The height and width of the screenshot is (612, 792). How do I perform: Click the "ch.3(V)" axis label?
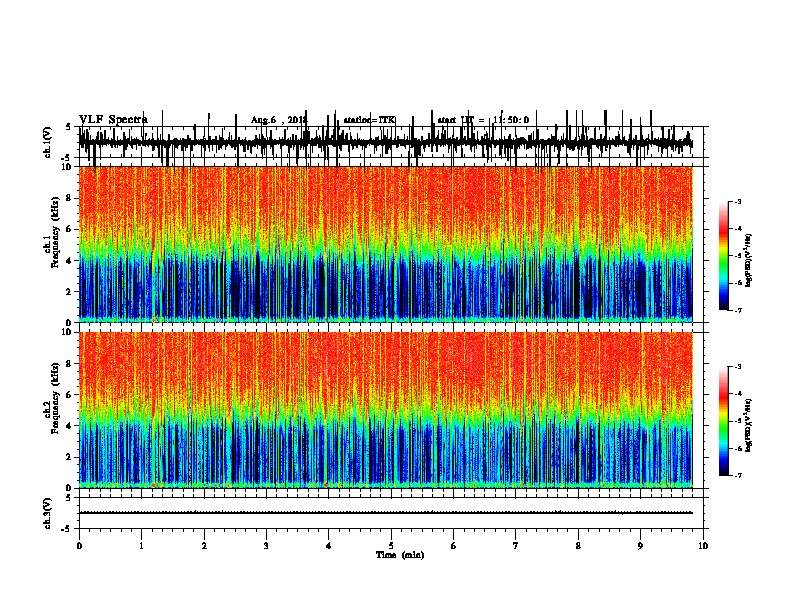click(48, 513)
